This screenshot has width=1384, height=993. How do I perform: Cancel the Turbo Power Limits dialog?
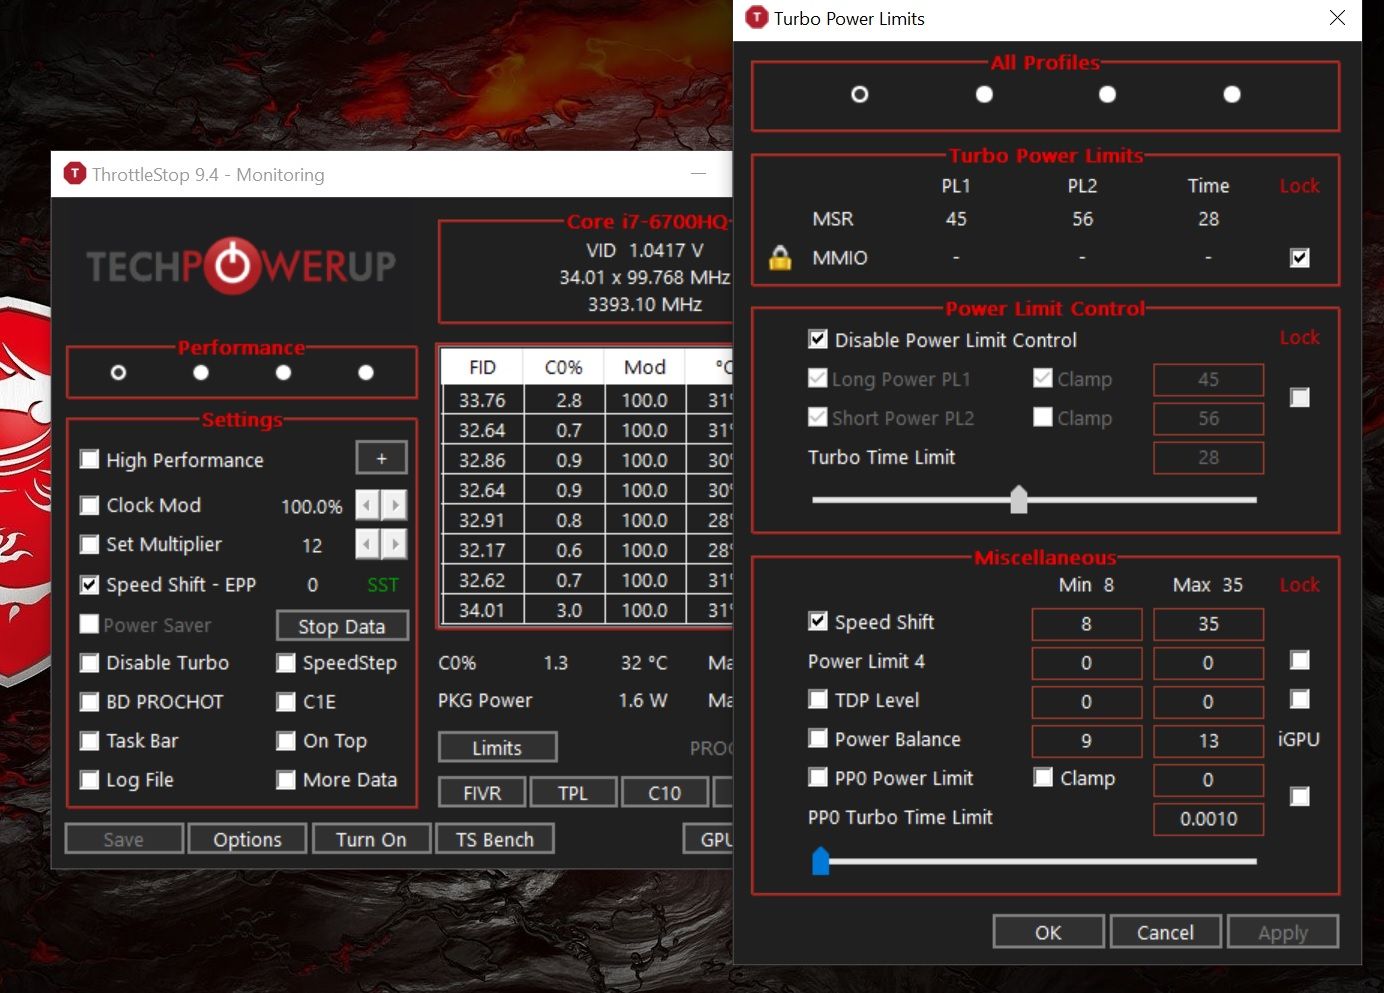pyautogui.click(x=1165, y=932)
